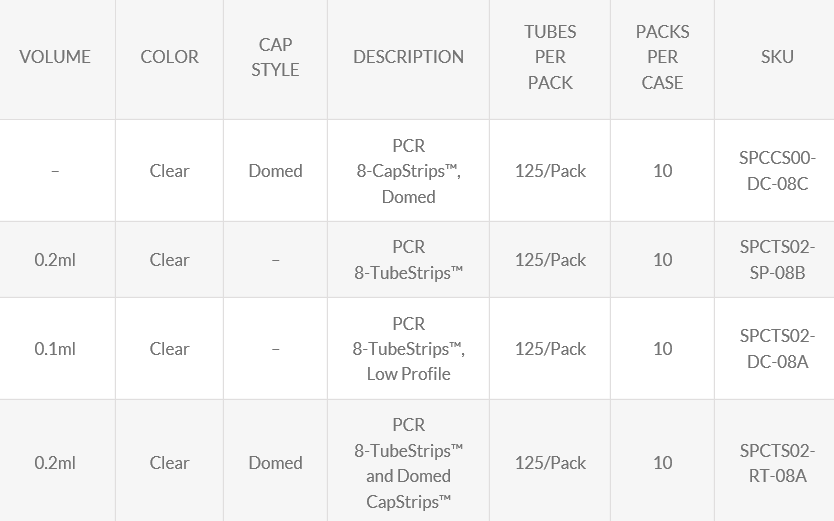Click the CAP STYLE column header

[x=275, y=57]
